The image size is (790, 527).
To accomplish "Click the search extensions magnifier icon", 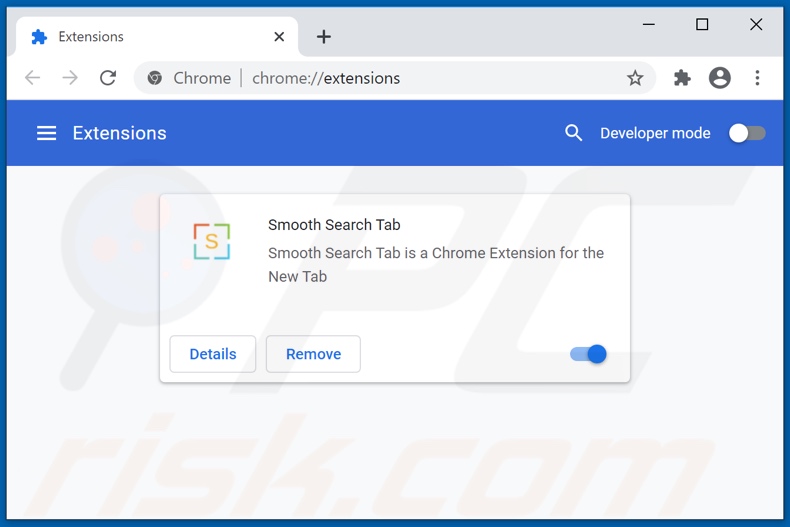I will tap(573, 133).
